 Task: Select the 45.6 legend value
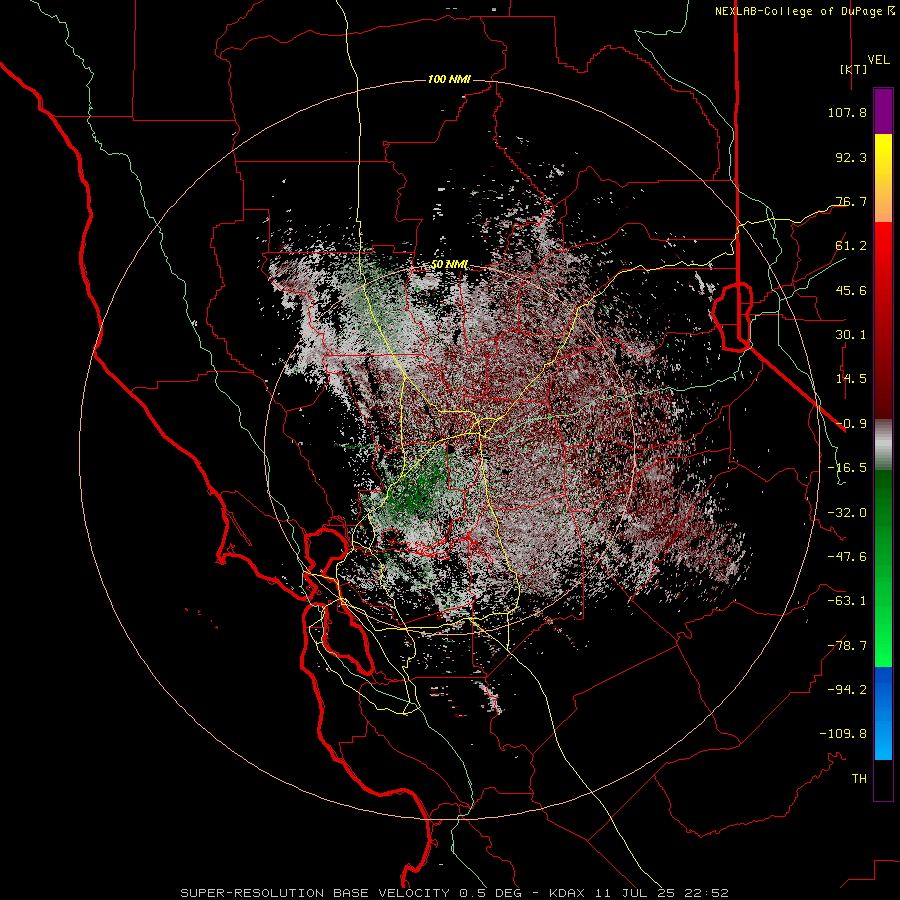coord(851,290)
